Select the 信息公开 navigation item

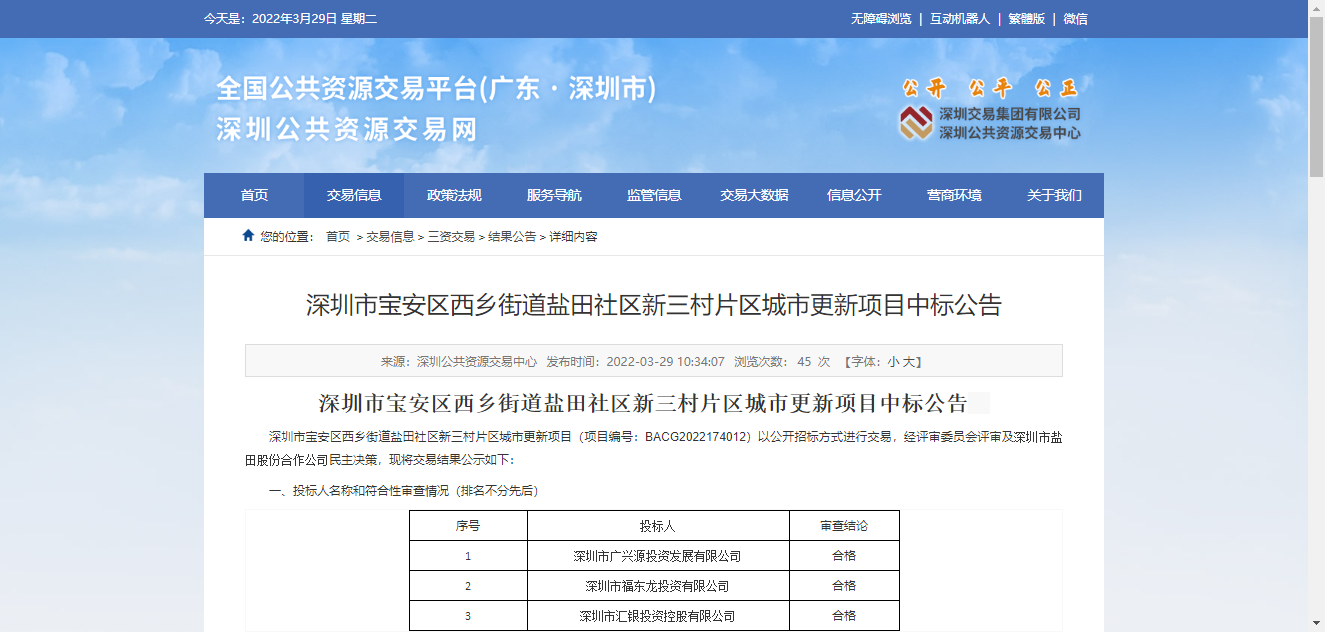854,196
